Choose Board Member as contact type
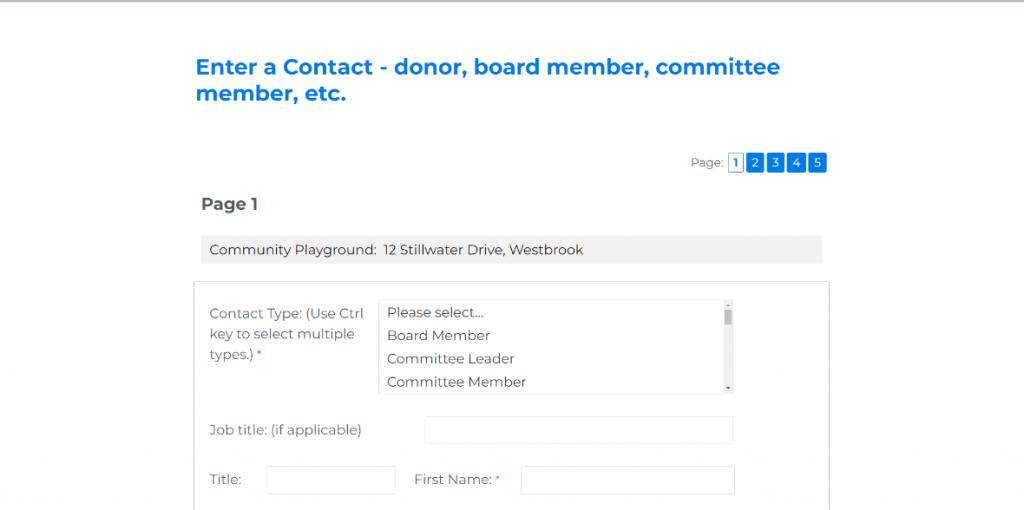Screen dimensions: 1024x510 point(438,335)
